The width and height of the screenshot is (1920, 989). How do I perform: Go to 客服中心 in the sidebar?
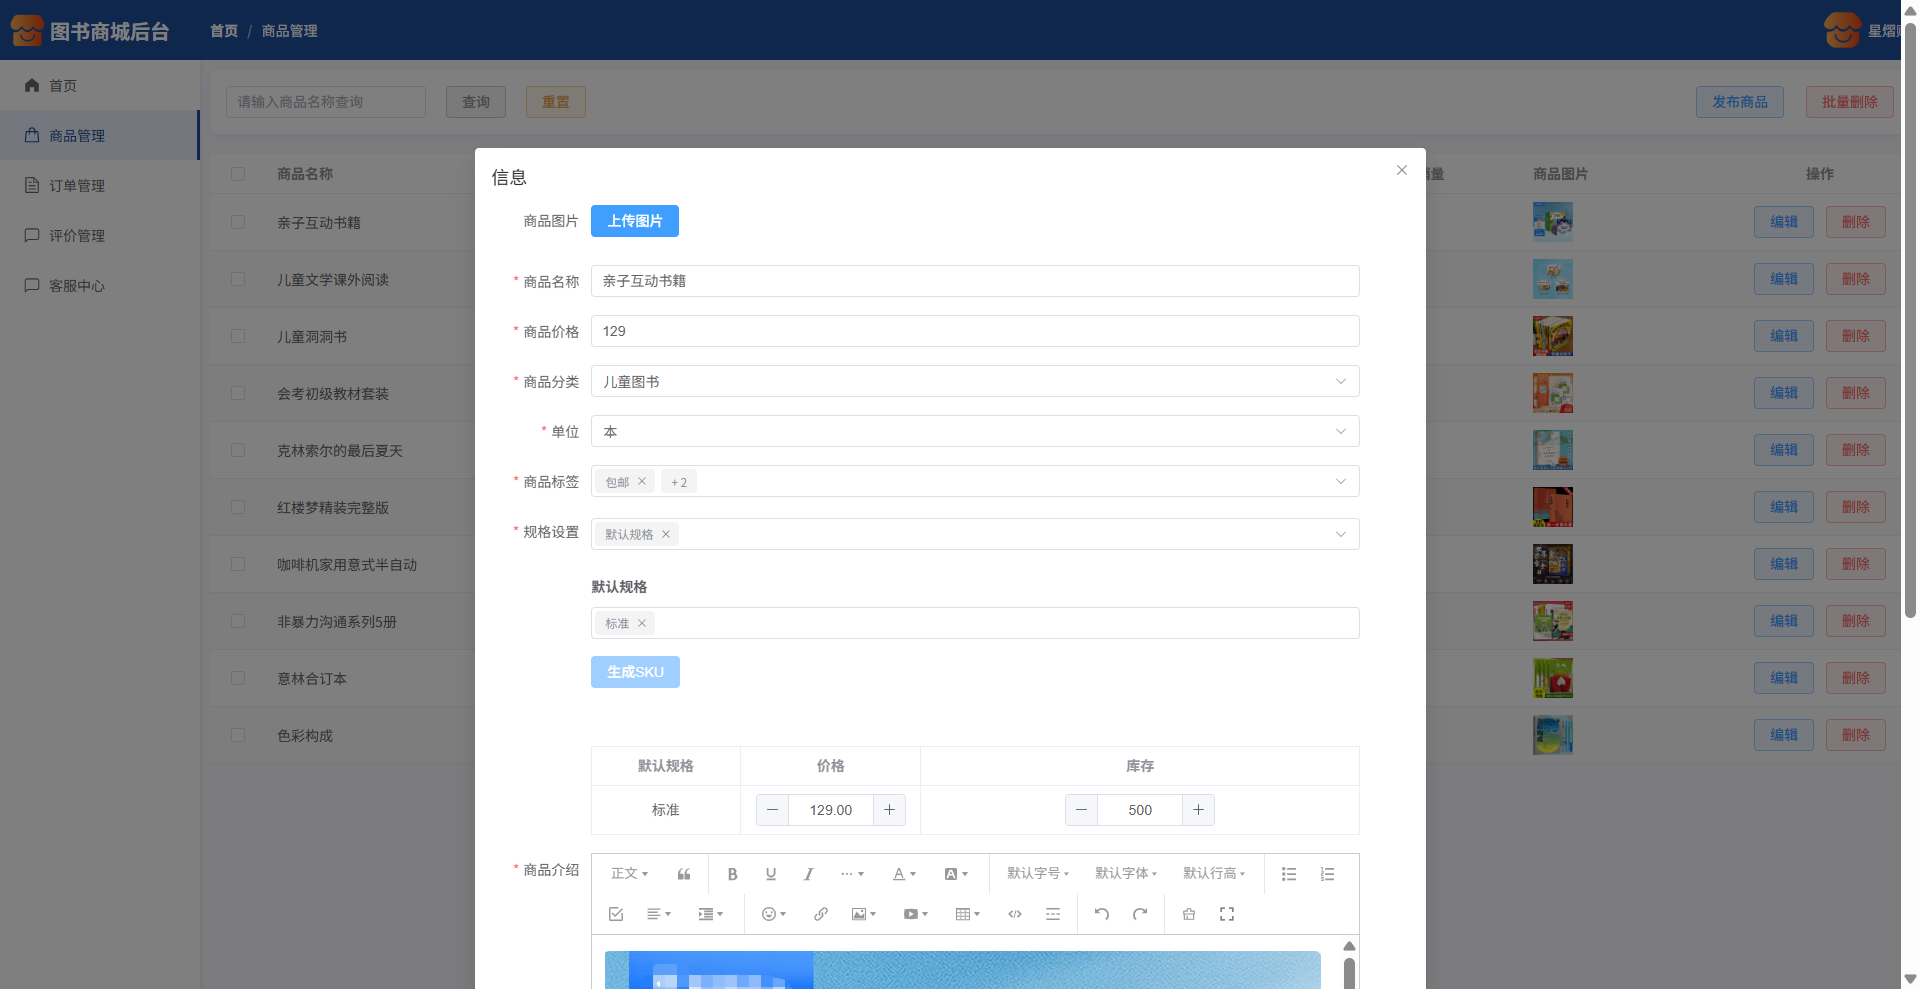coord(77,286)
